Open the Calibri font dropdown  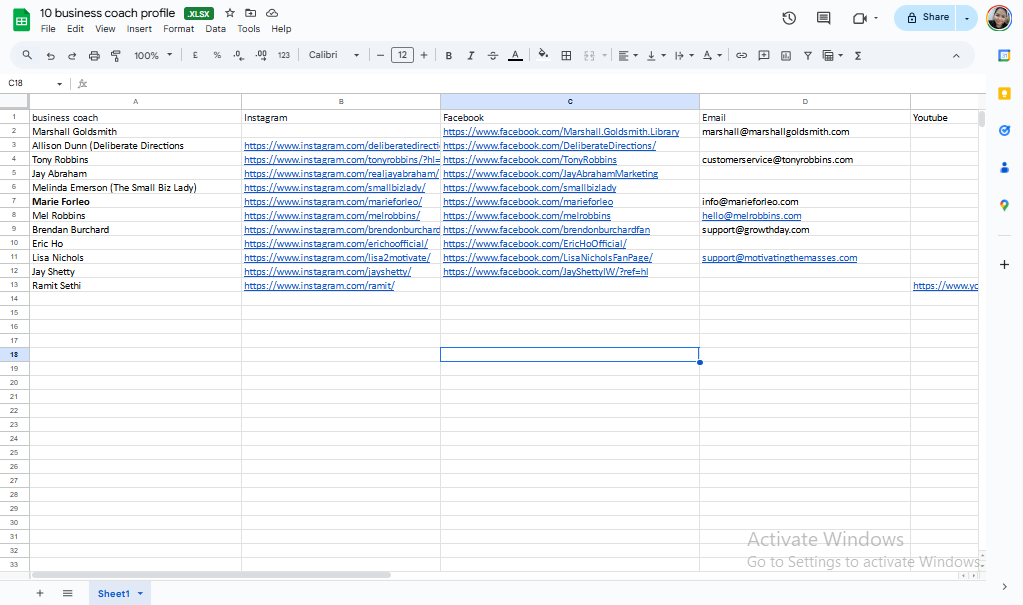[x=334, y=55]
